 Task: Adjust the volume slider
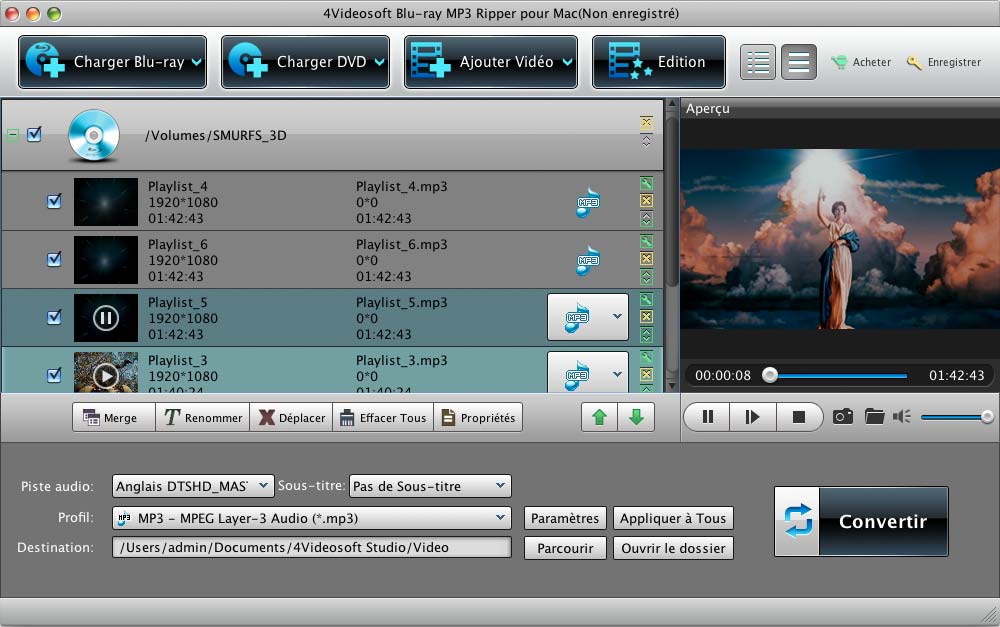point(955,417)
